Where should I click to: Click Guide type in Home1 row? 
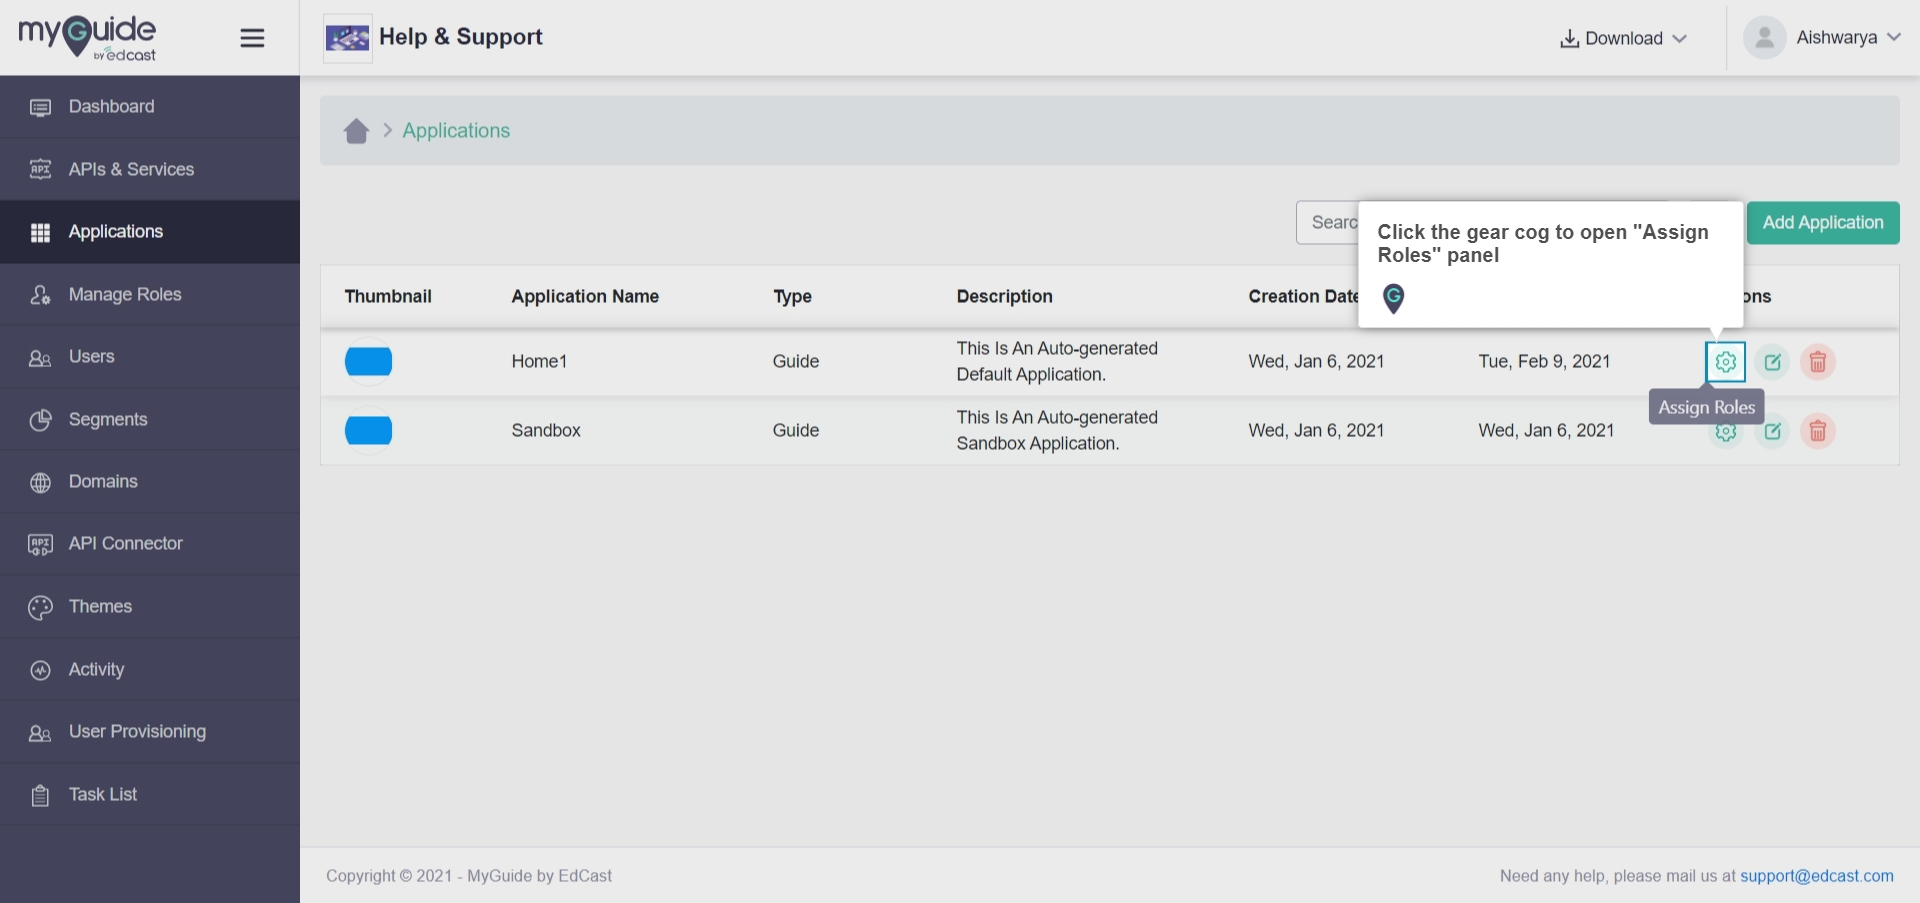tap(796, 362)
